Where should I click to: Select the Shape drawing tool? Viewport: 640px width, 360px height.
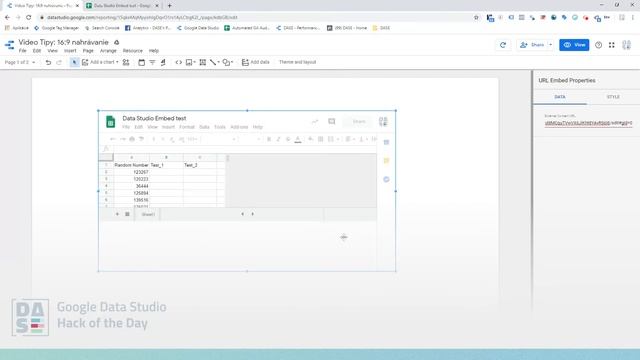[226, 62]
